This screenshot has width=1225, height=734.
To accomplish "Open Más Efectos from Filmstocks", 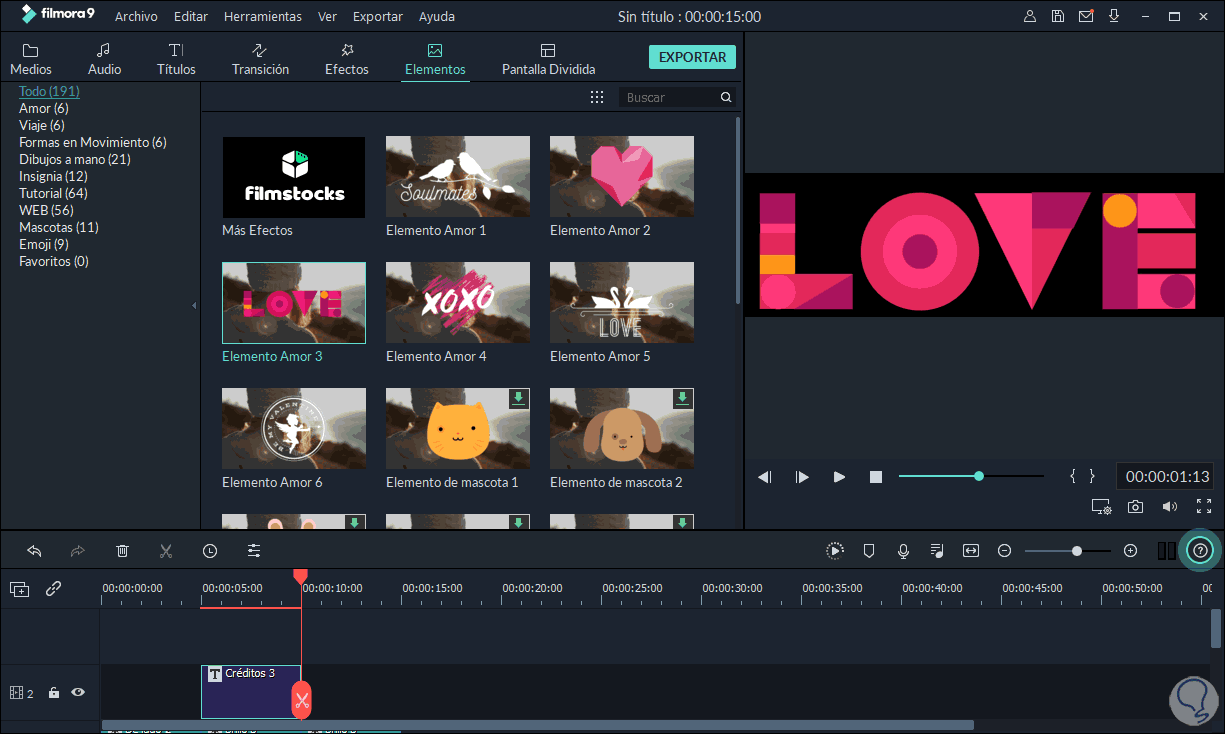I will pyautogui.click(x=293, y=176).
